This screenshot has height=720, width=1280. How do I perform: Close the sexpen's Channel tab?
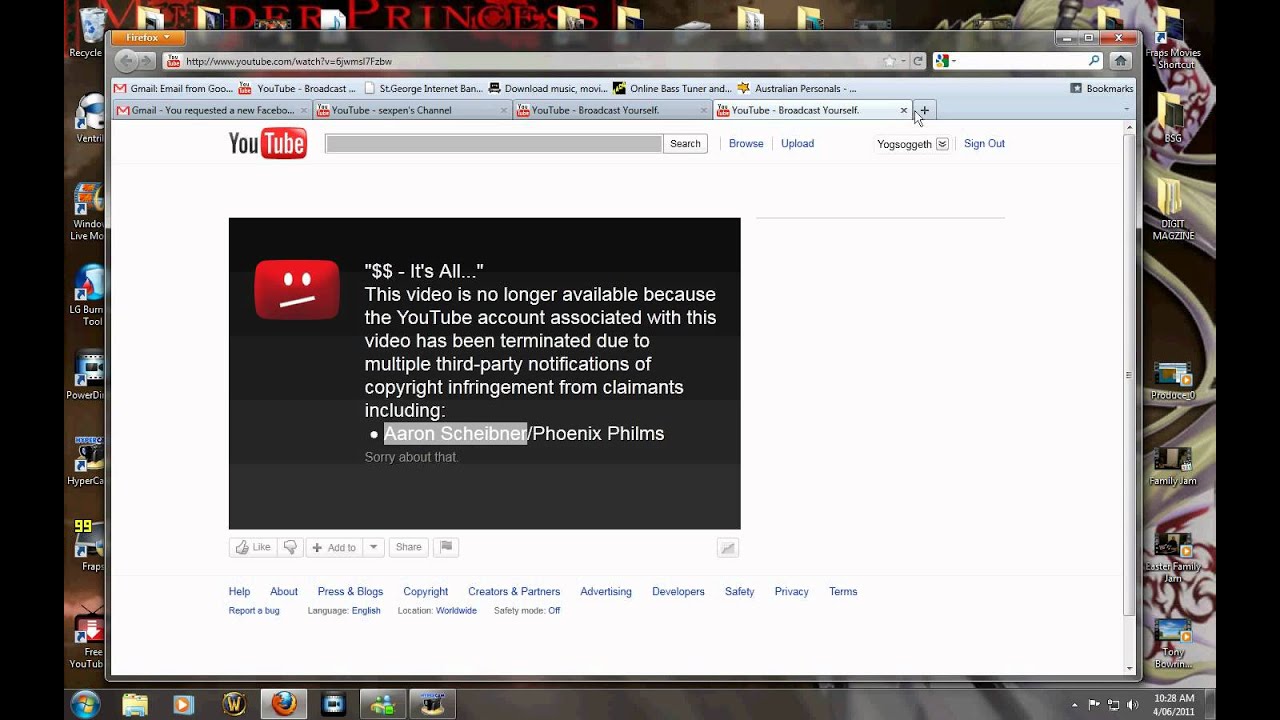pyautogui.click(x=503, y=110)
